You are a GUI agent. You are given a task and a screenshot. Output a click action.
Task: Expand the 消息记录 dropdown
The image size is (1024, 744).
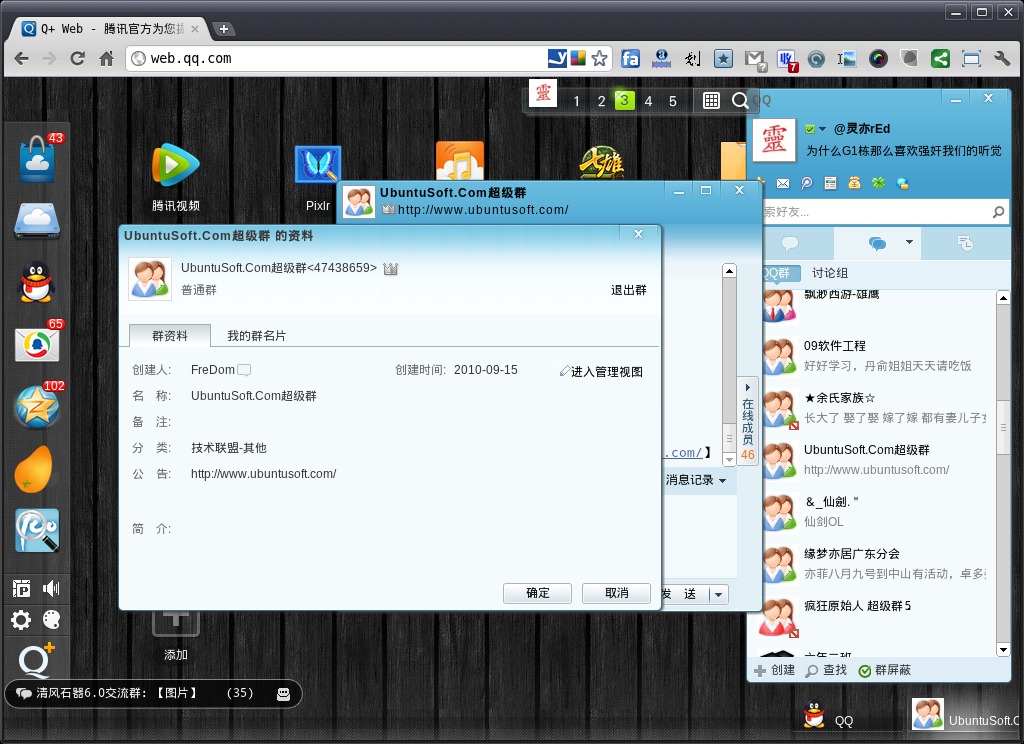point(696,480)
